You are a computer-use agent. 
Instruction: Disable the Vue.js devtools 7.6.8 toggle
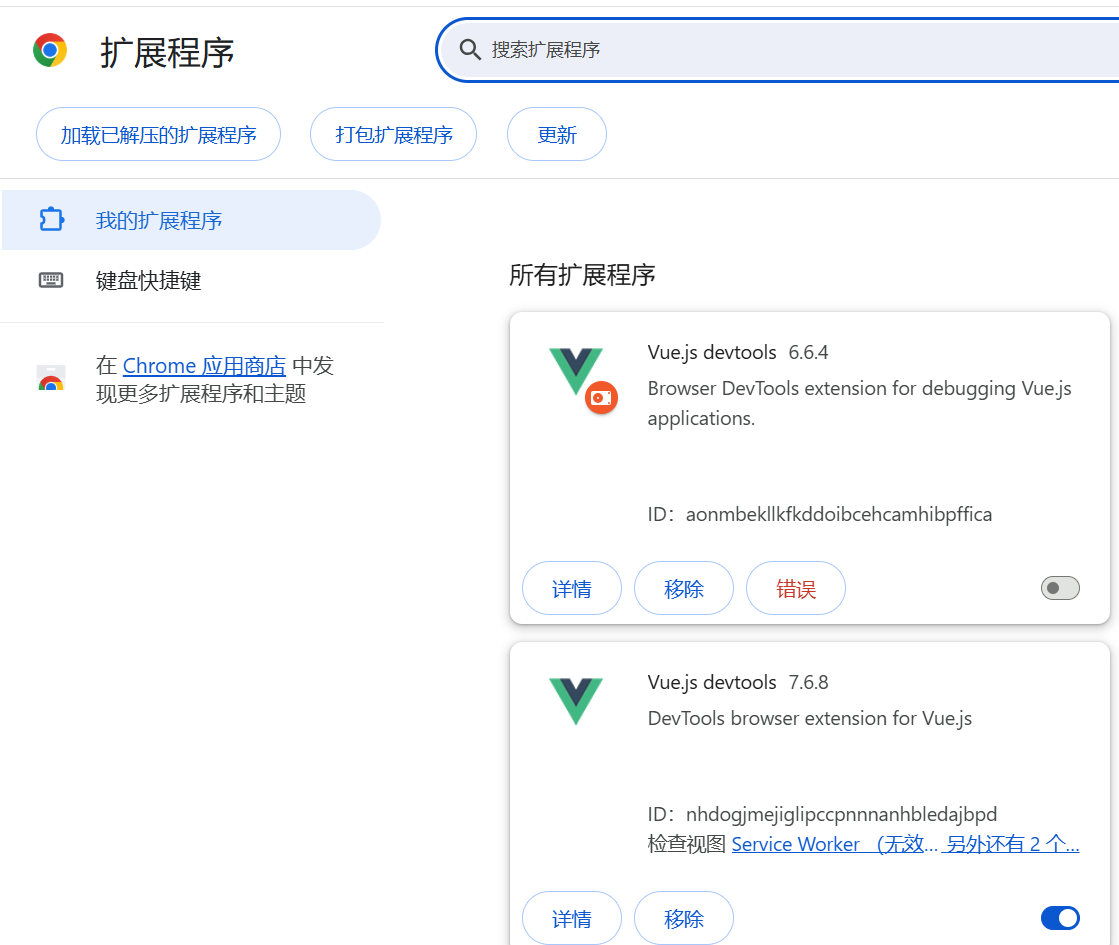pyautogui.click(x=1060, y=918)
